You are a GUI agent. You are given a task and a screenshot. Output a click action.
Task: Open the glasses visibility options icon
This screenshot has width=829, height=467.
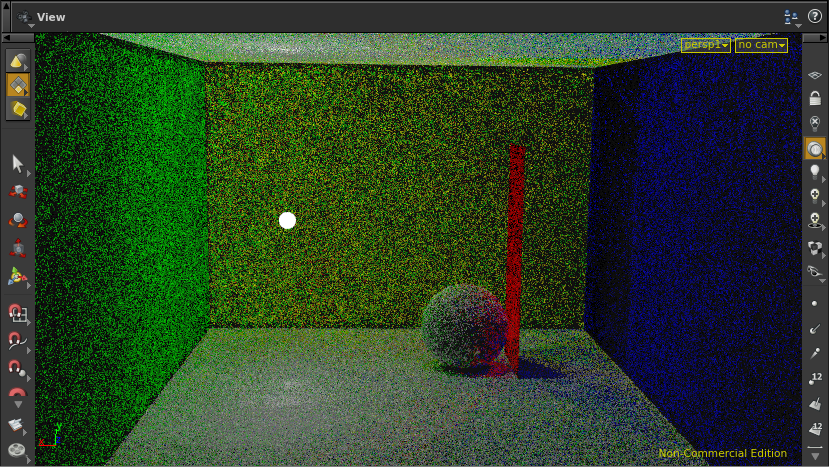coord(815,272)
